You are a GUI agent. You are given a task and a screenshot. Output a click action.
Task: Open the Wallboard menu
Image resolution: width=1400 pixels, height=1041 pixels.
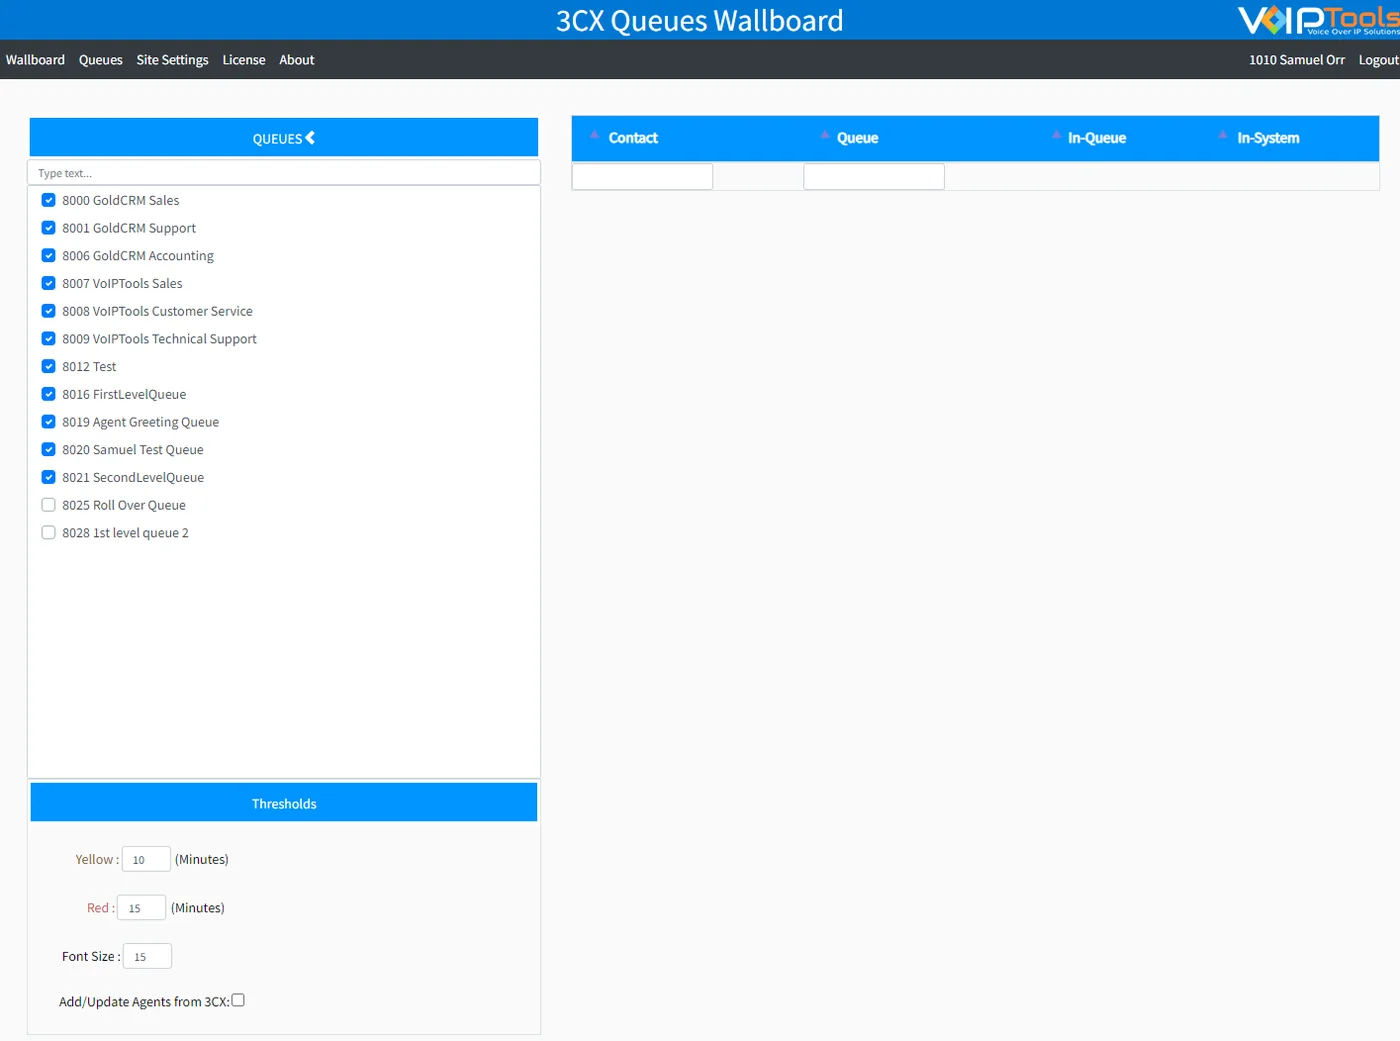coord(35,60)
